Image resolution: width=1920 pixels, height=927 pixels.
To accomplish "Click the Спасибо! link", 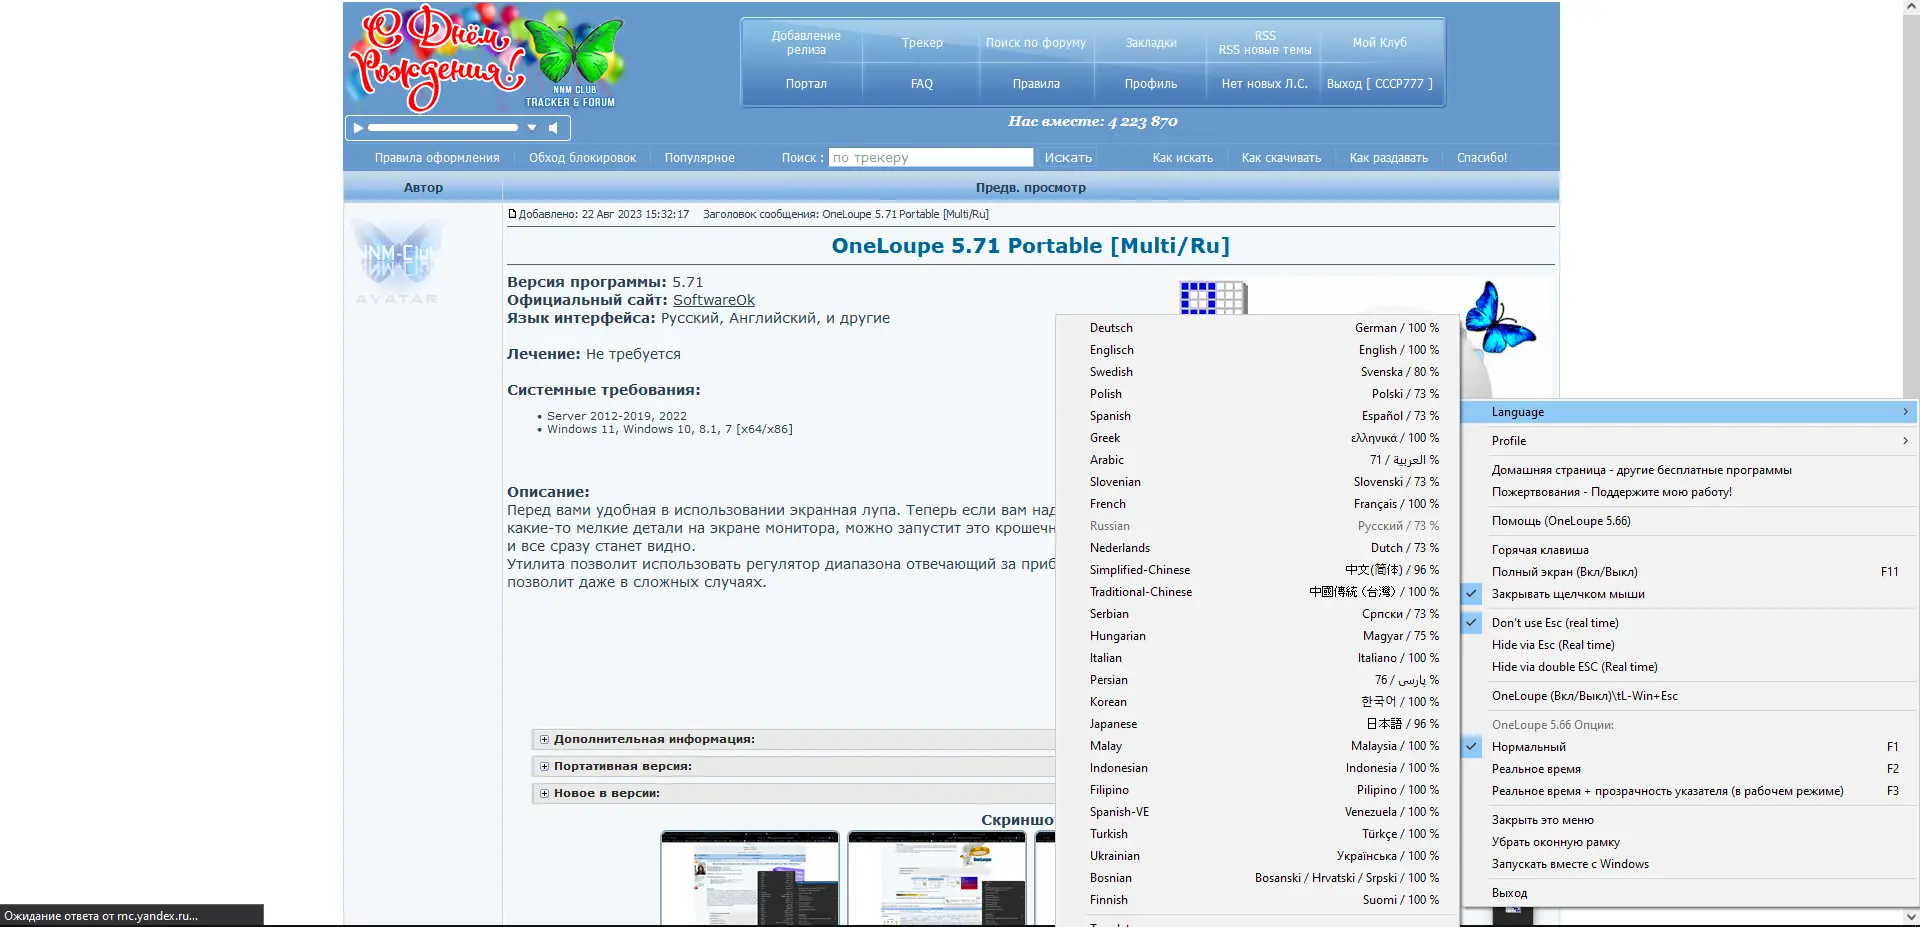I will click(1482, 158).
